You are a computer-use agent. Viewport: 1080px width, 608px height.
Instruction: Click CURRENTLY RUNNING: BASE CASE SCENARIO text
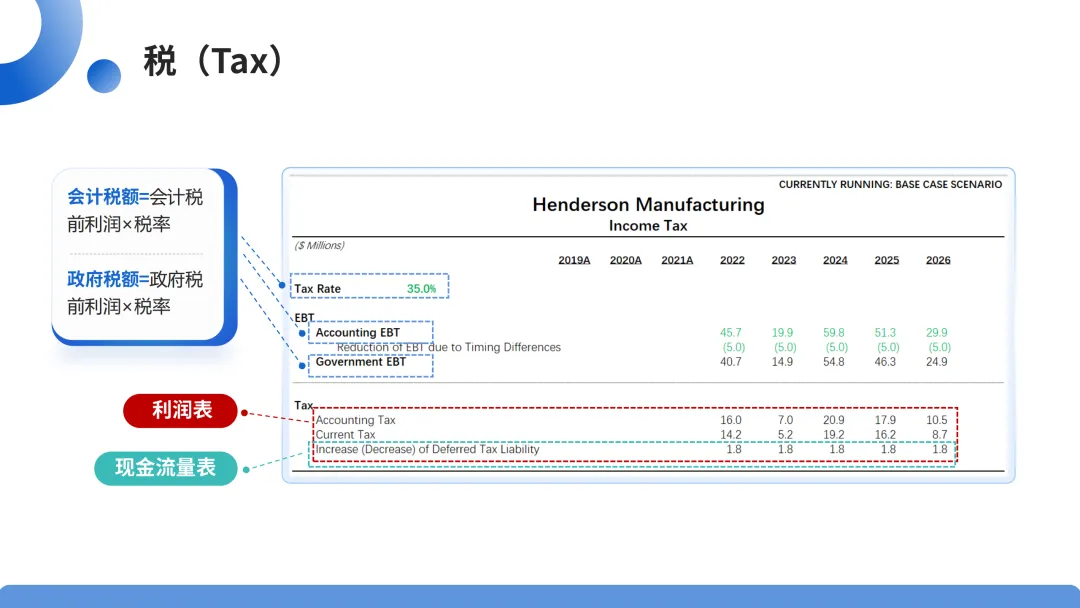click(890, 185)
